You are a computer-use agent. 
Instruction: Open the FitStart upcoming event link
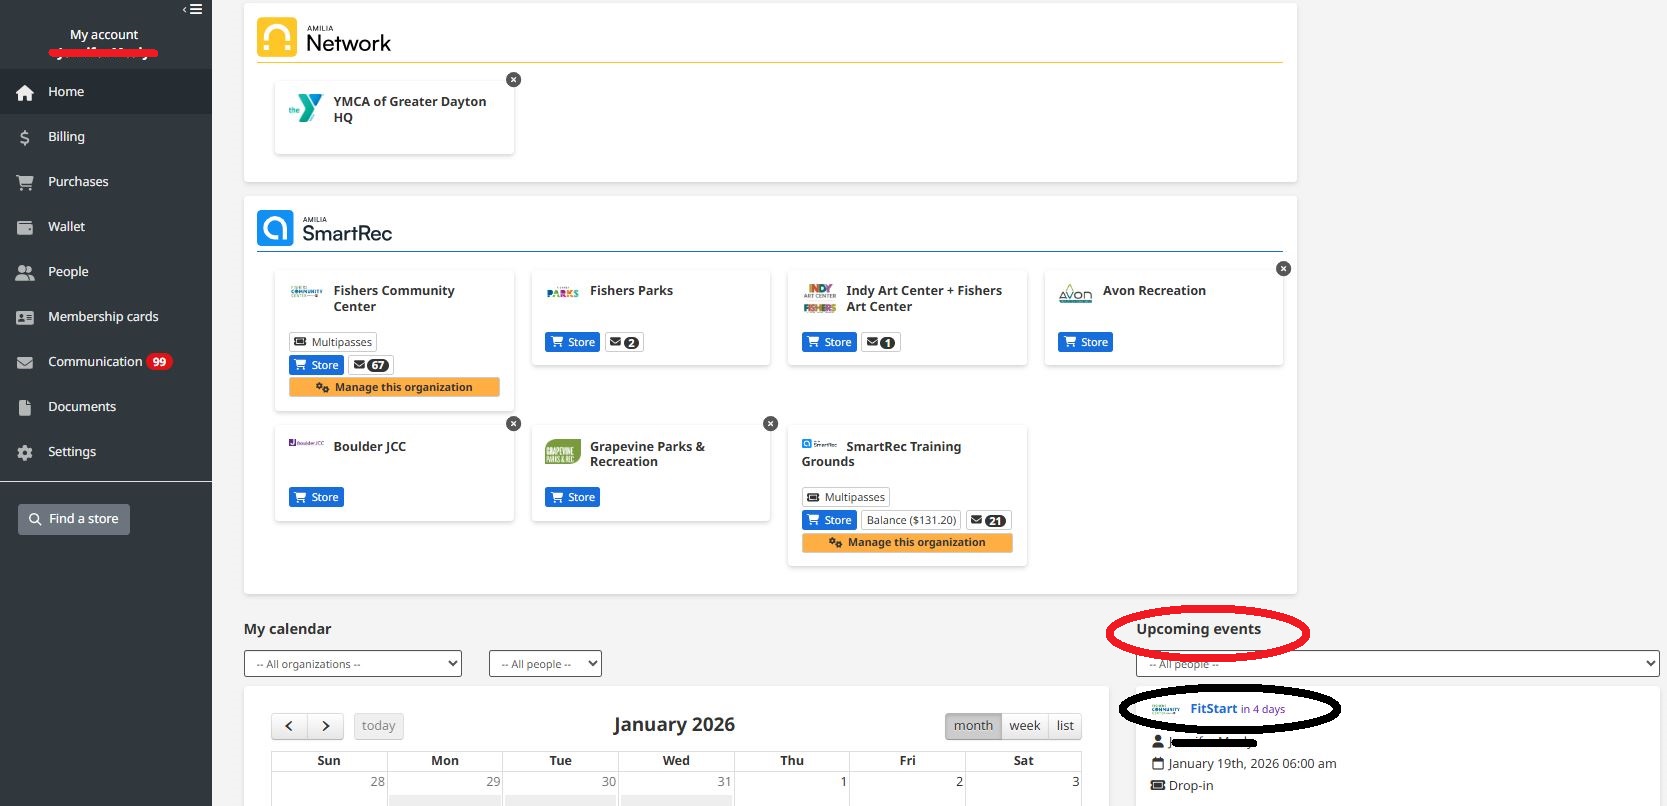pyautogui.click(x=1213, y=709)
